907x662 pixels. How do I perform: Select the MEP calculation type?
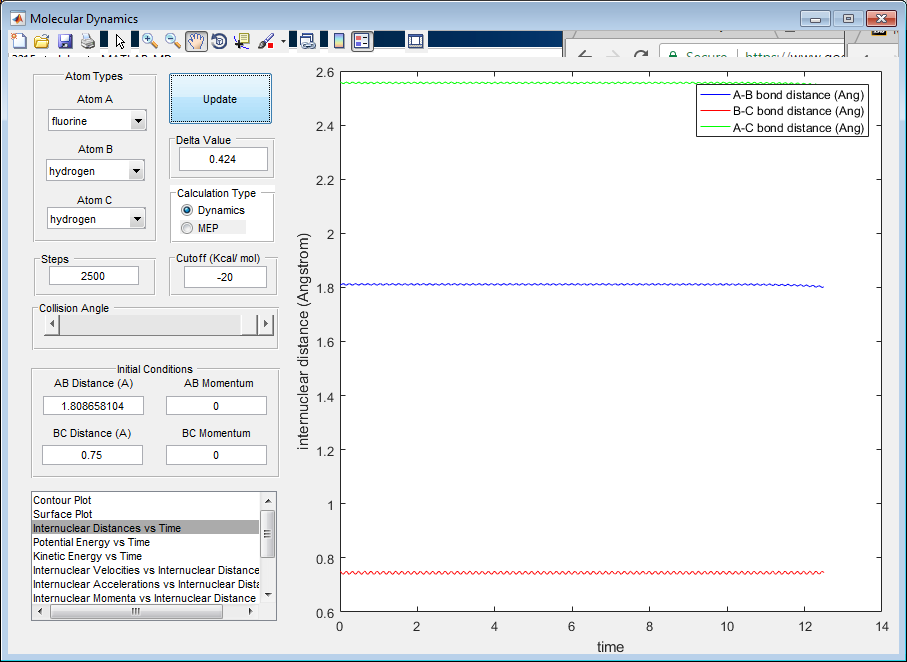coord(187,228)
